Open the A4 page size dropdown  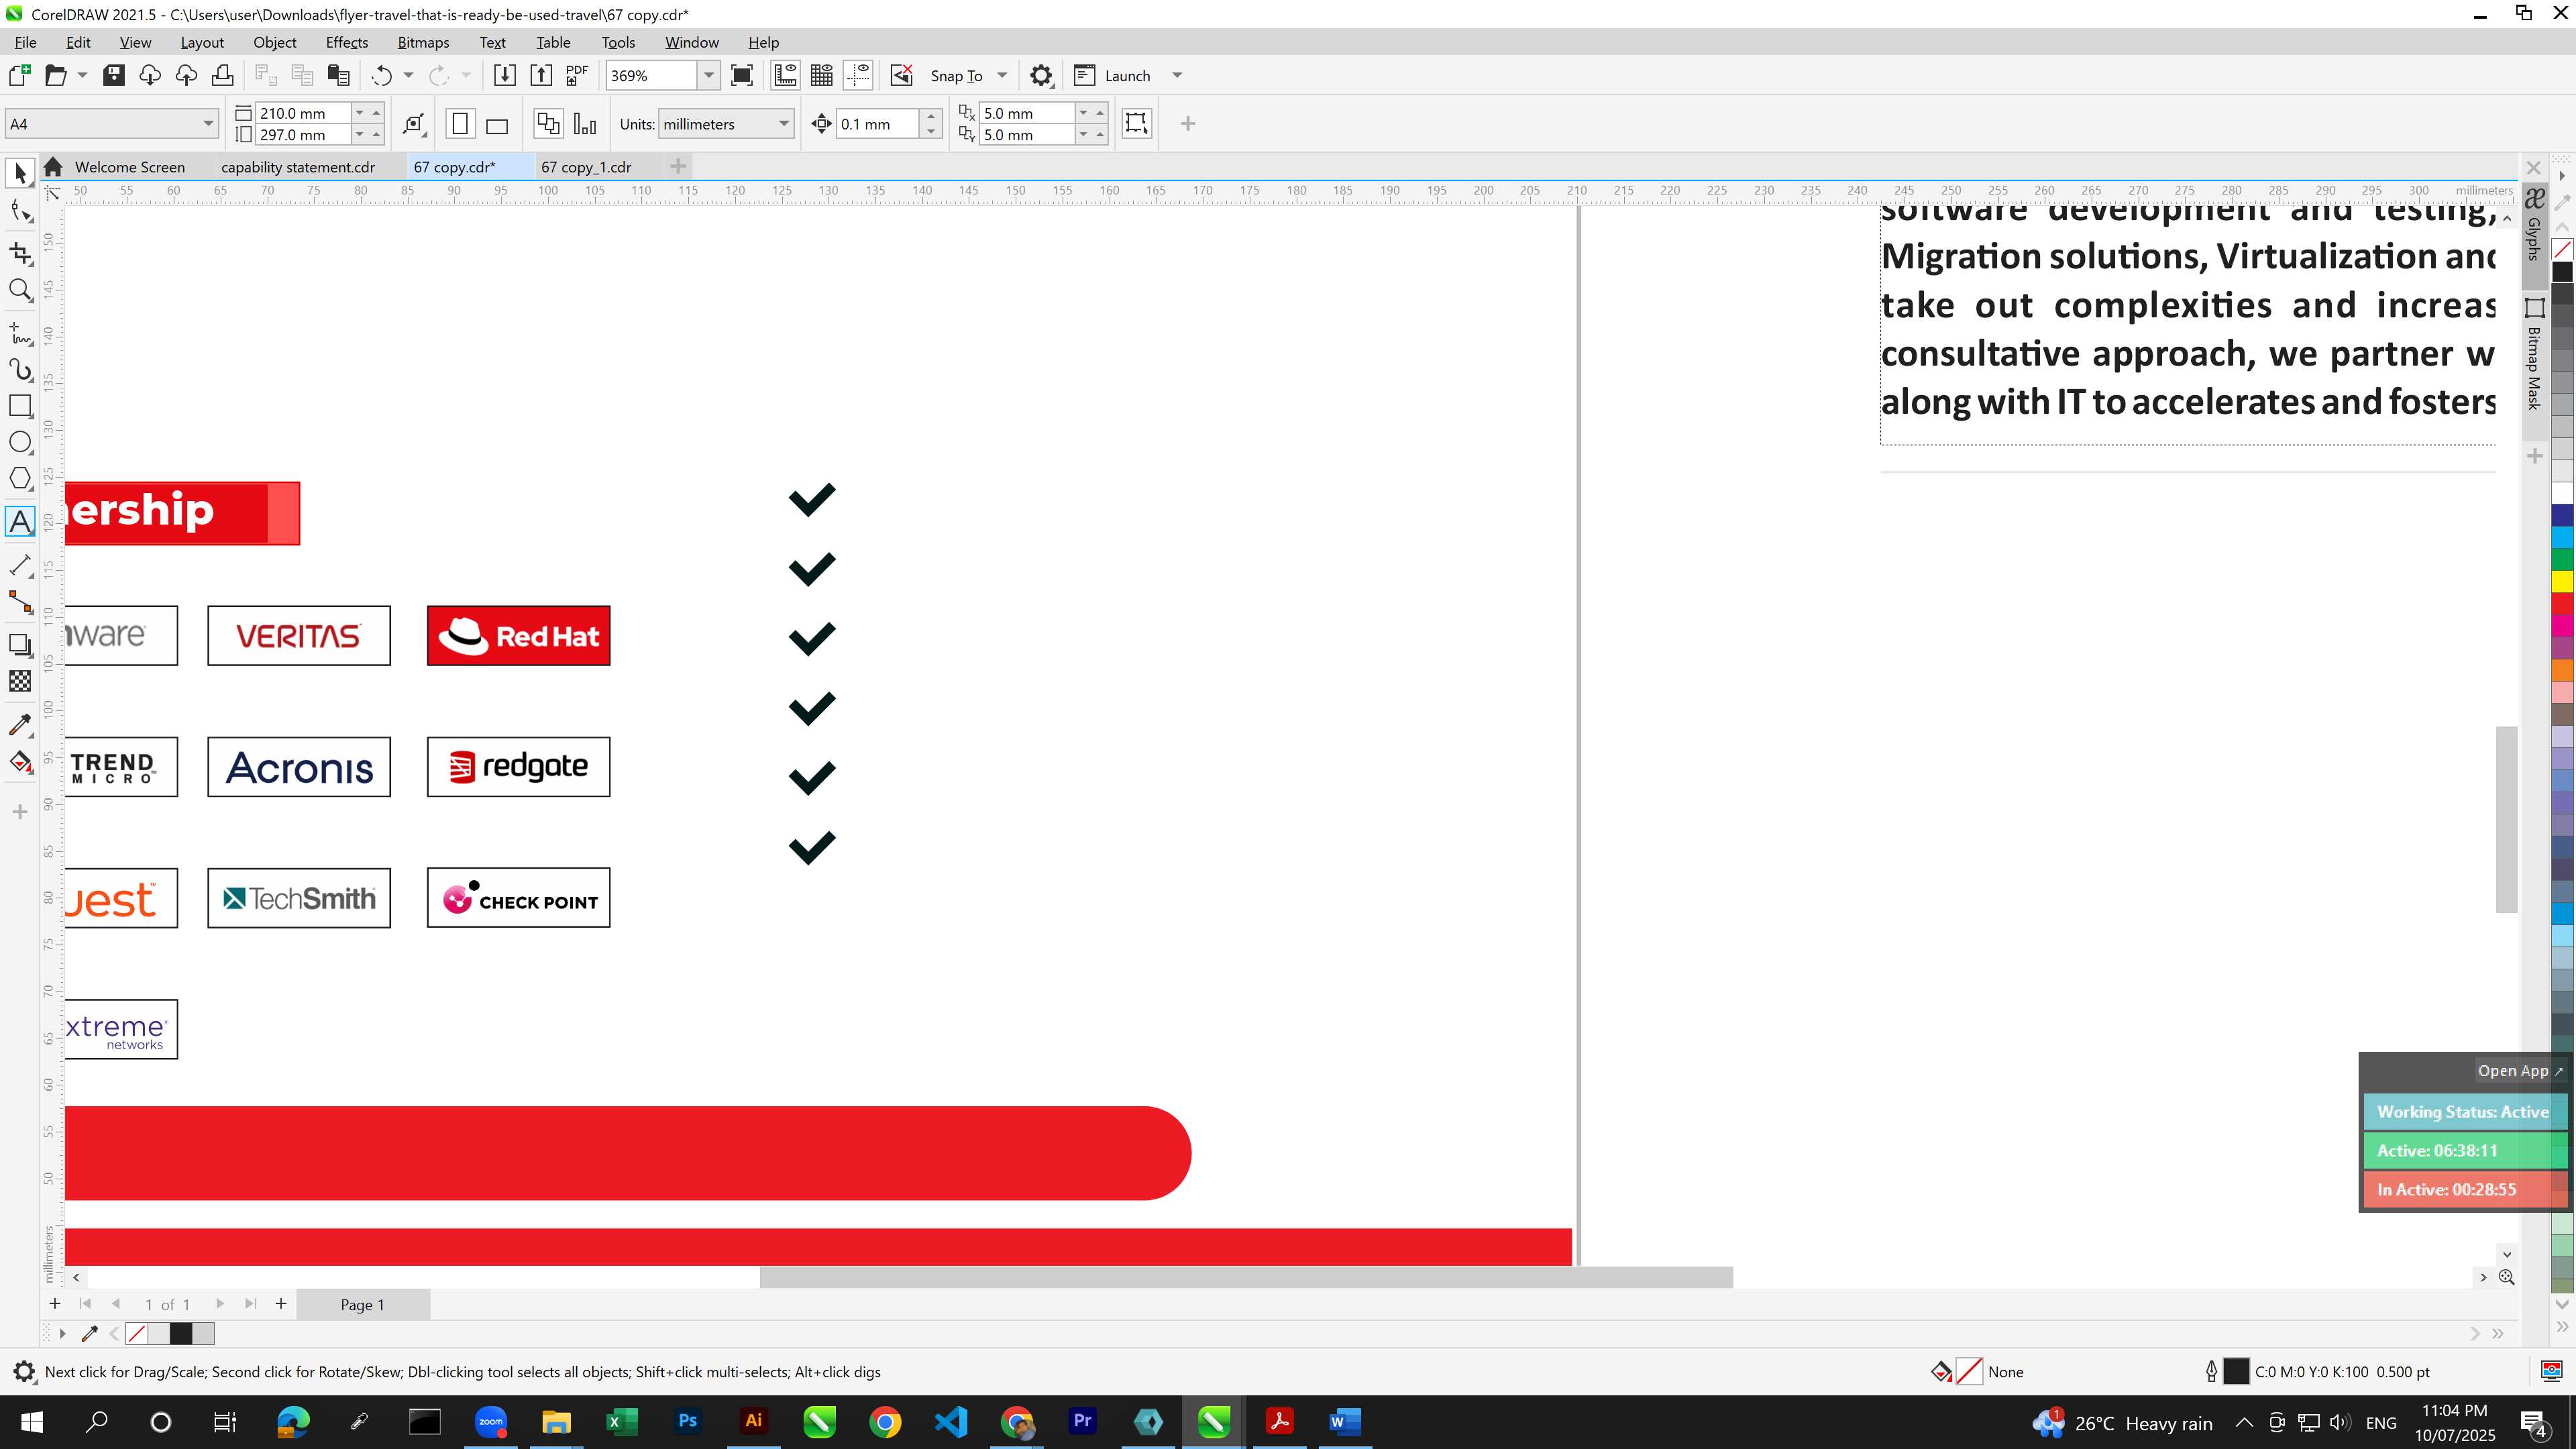tap(208, 124)
